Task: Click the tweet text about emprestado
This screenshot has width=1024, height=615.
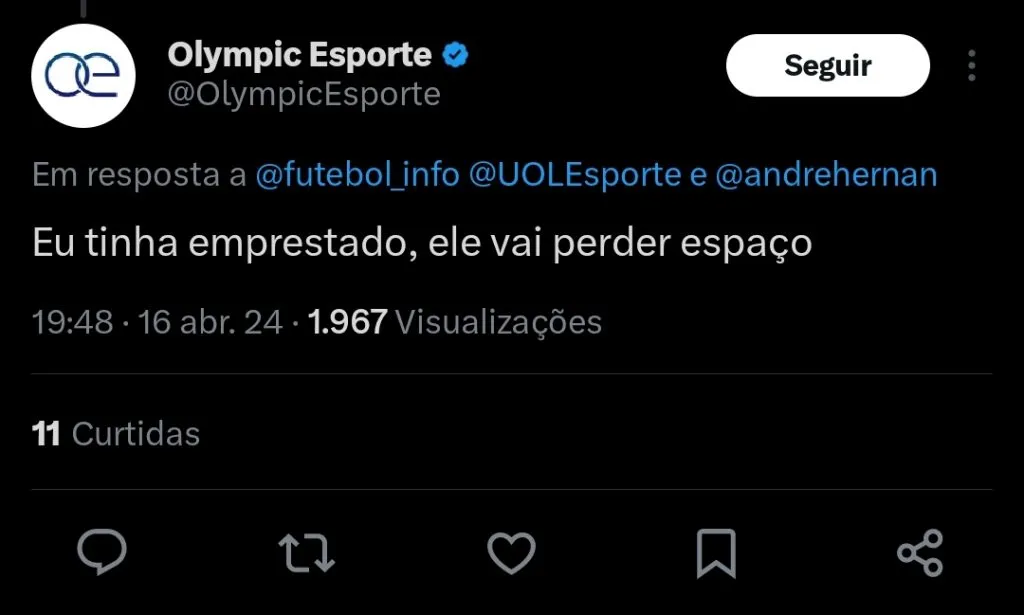Action: point(422,245)
